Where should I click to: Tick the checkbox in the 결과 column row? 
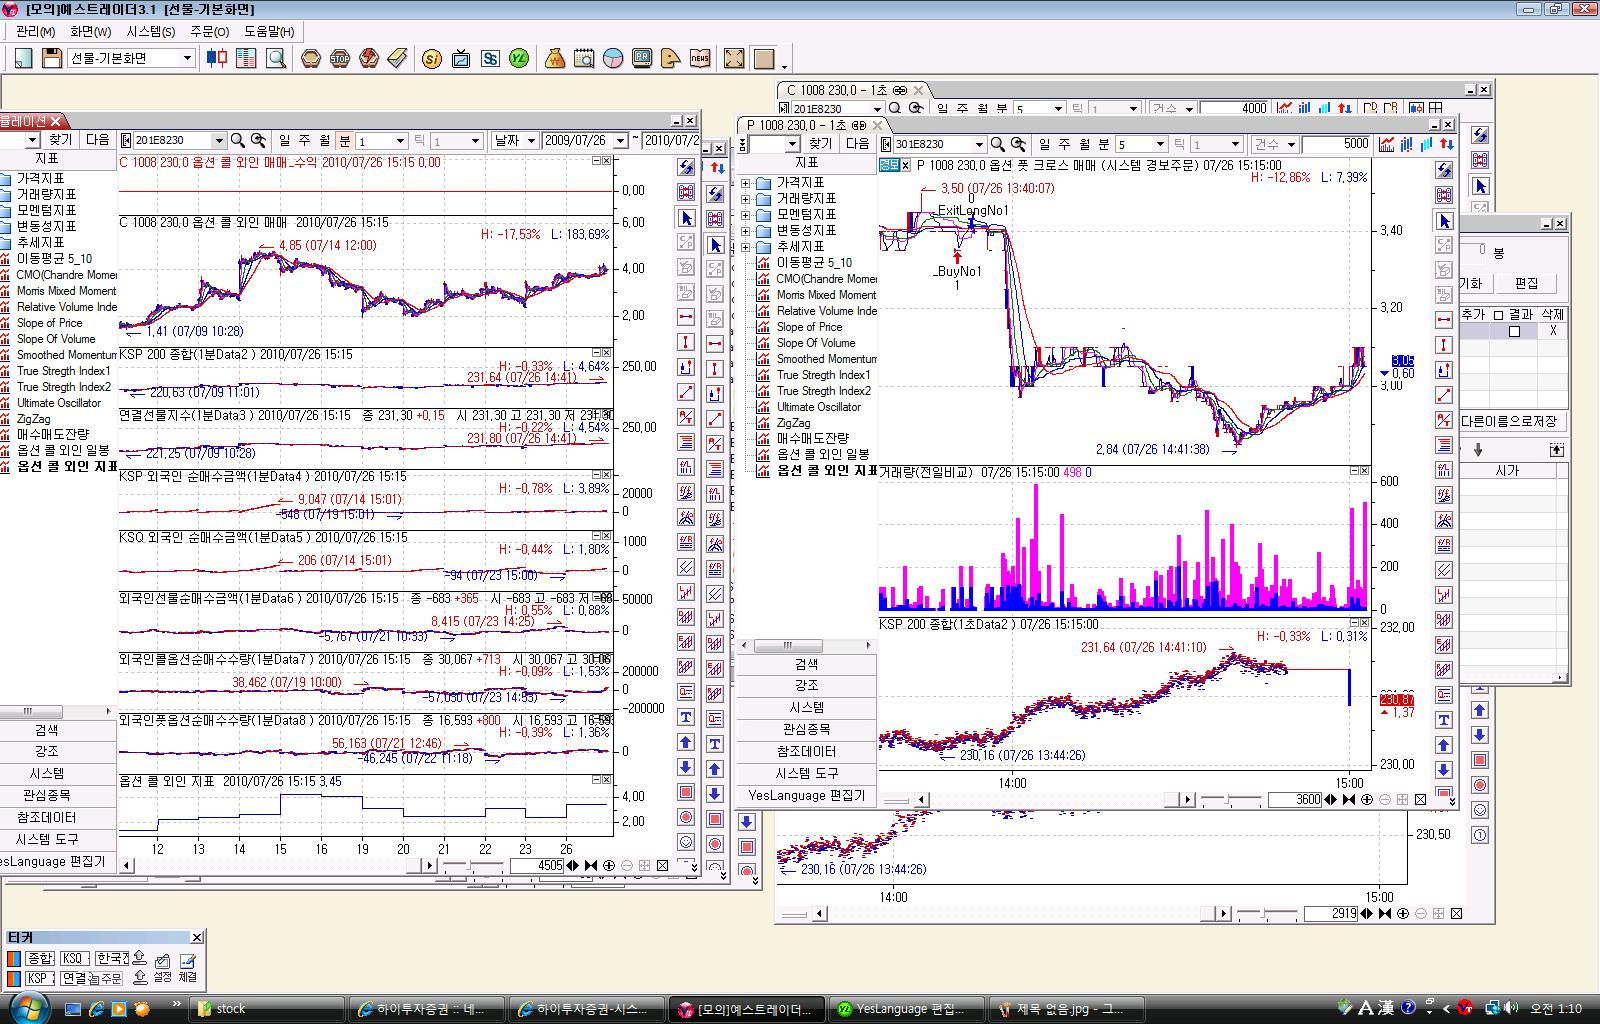tap(1514, 331)
